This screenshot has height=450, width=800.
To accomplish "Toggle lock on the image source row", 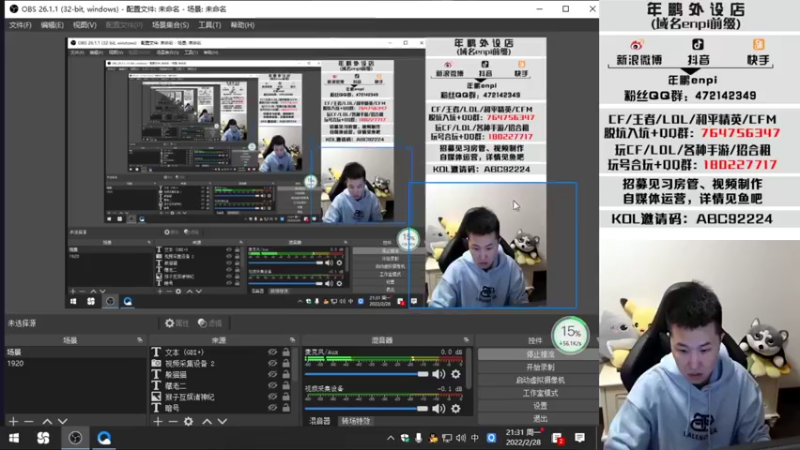I will coord(286,396).
